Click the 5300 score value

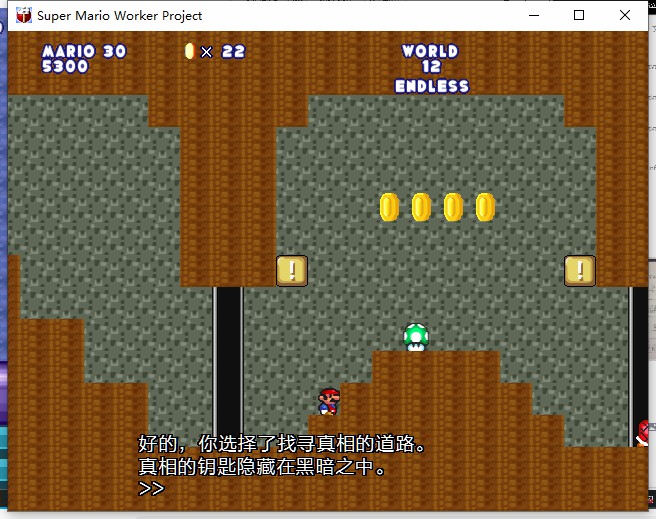click(65, 66)
